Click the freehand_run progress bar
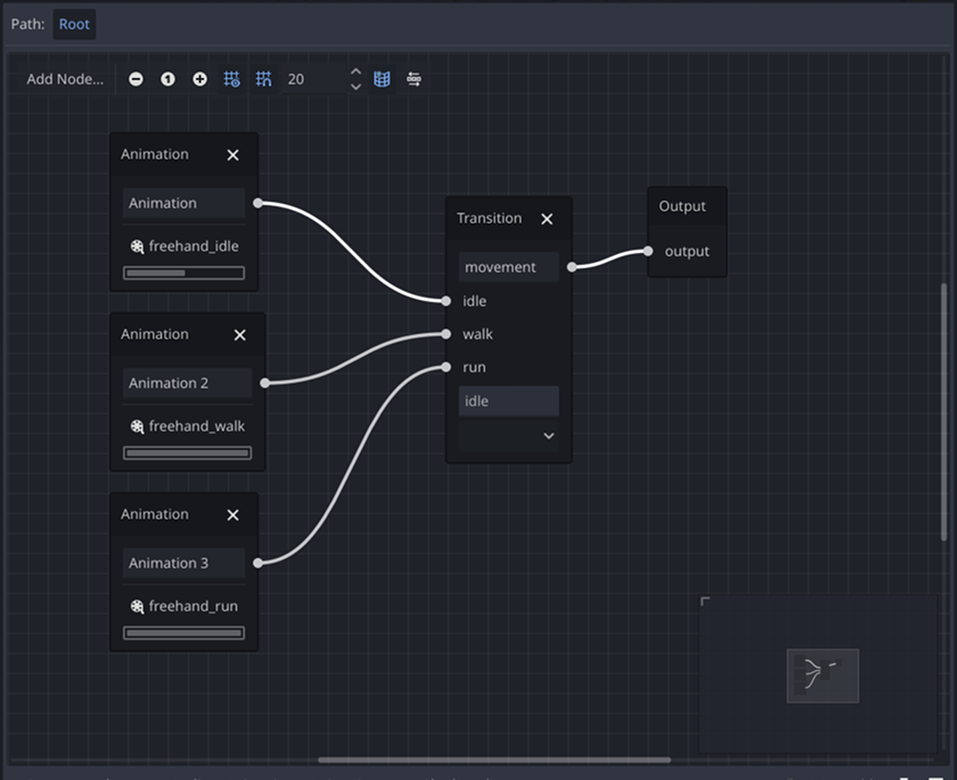The width and height of the screenshot is (957, 780). click(x=184, y=633)
